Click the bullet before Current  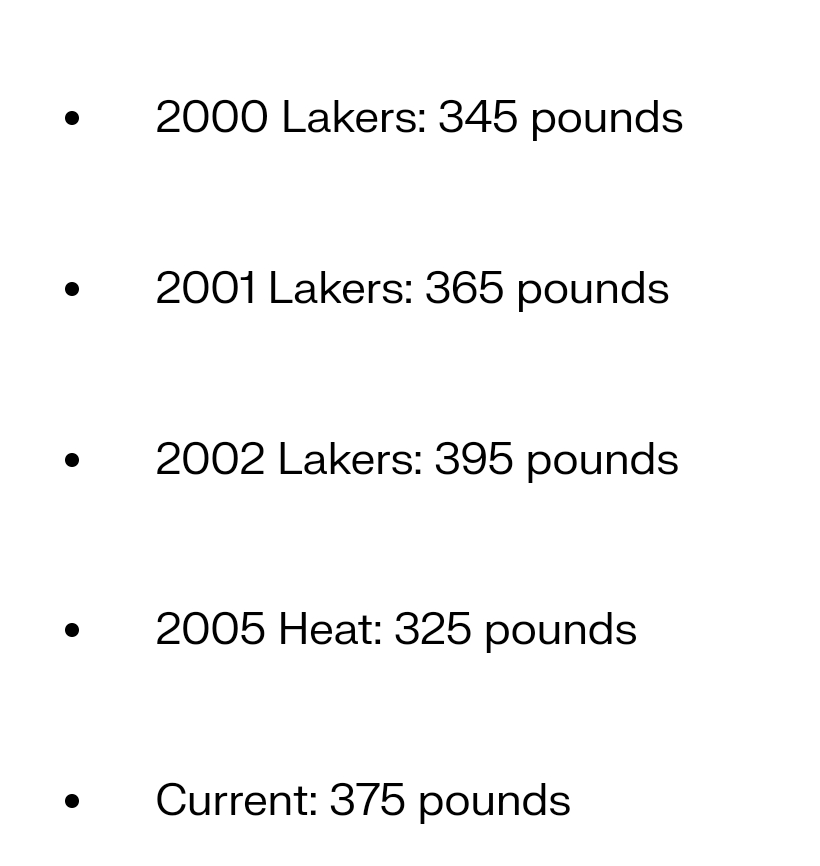coord(72,802)
